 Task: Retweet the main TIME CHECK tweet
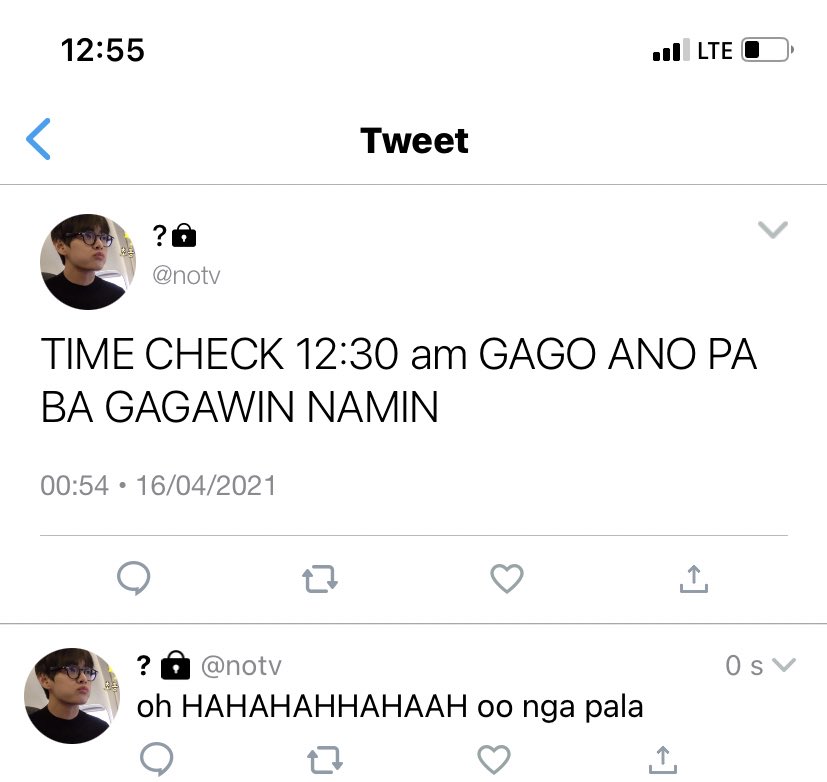tap(320, 579)
